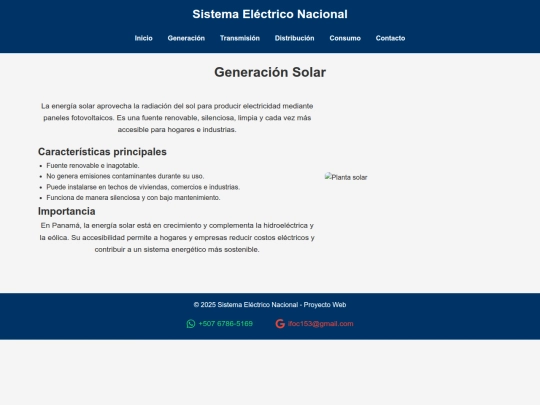Click the paragraph starting 'En Panamá, la energía solar'
Screen dimensions: 540x405
[177, 237]
